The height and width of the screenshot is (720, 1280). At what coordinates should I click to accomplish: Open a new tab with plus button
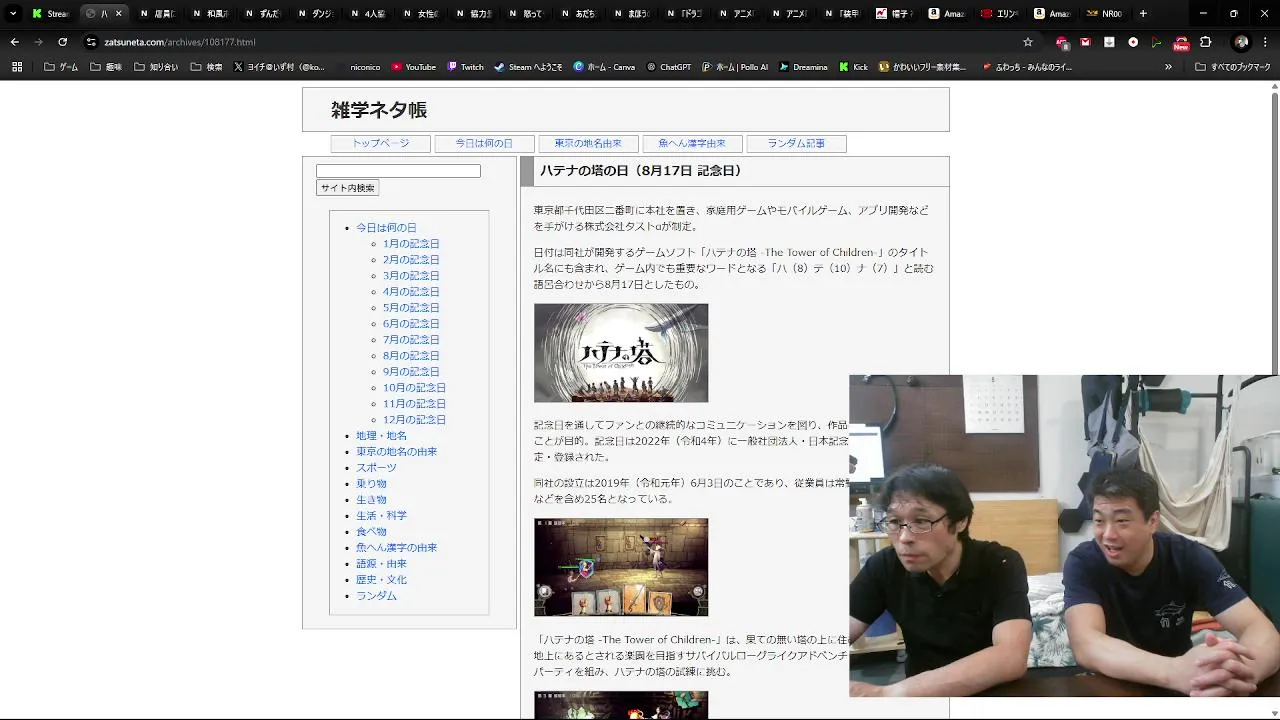[x=1143, y=14]
